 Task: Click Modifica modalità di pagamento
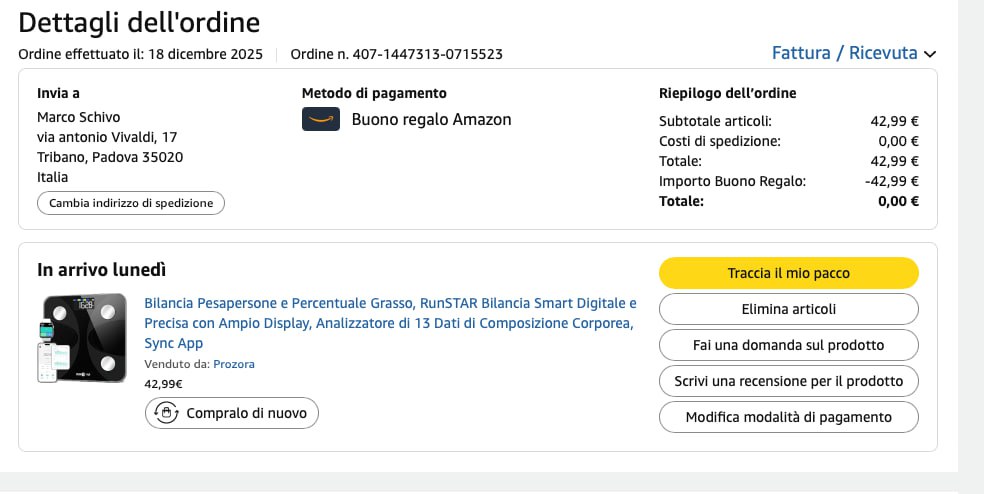coord(788,417)
